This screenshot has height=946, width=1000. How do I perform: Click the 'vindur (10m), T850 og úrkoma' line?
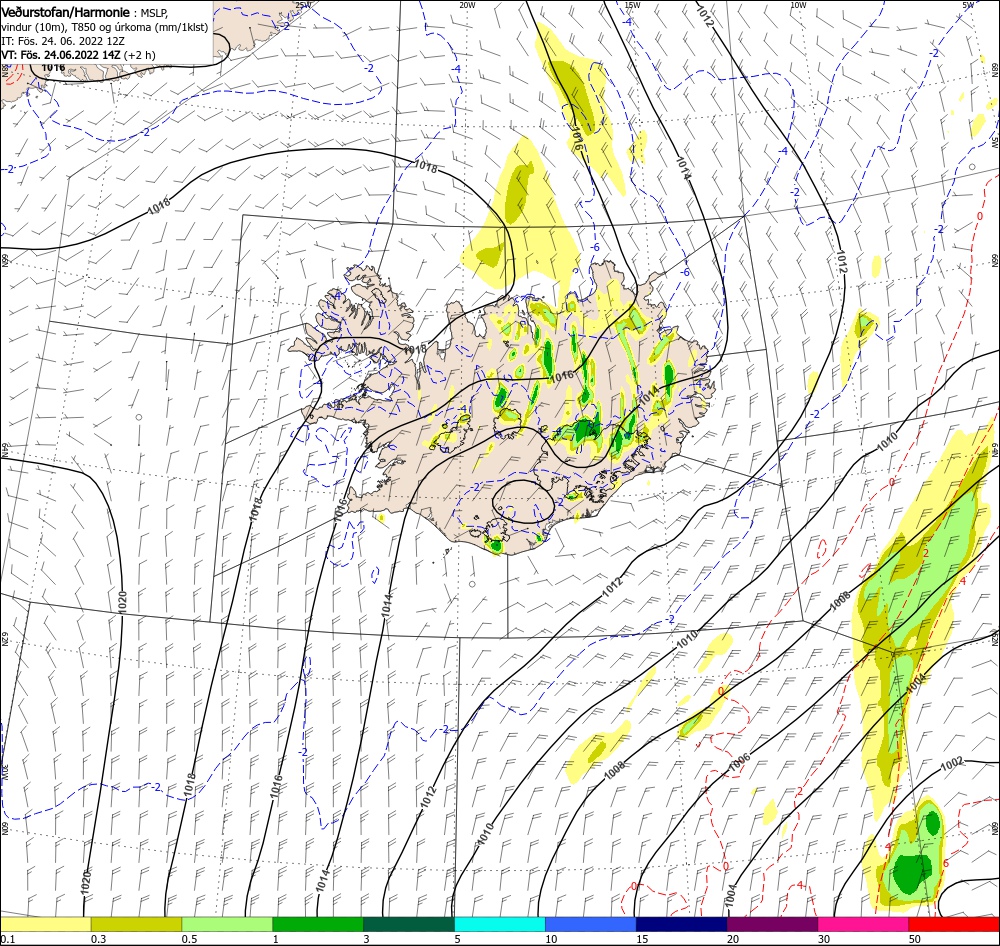pos(75,27)
